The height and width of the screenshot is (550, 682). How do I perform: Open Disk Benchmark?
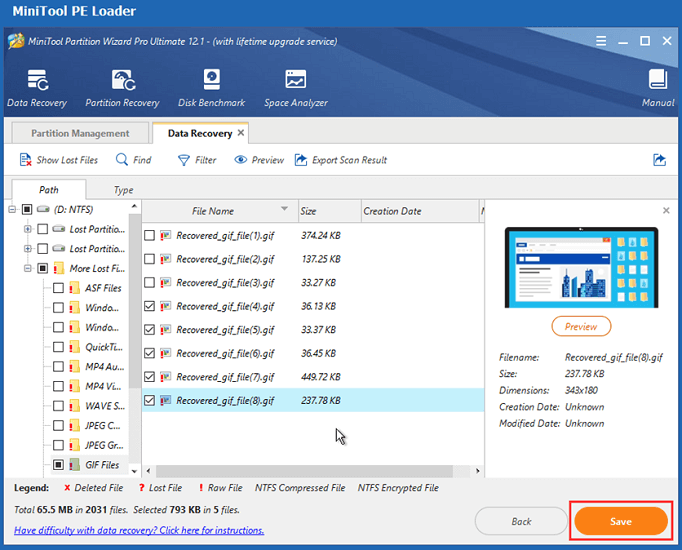211,88
